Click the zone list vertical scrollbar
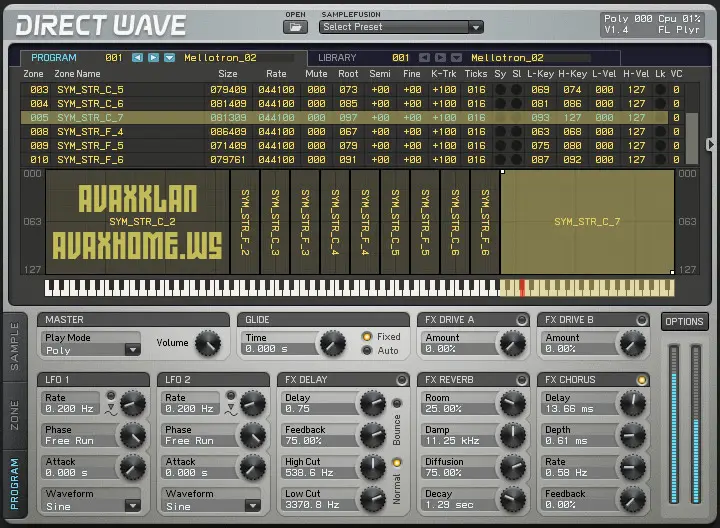 [692, 138]
